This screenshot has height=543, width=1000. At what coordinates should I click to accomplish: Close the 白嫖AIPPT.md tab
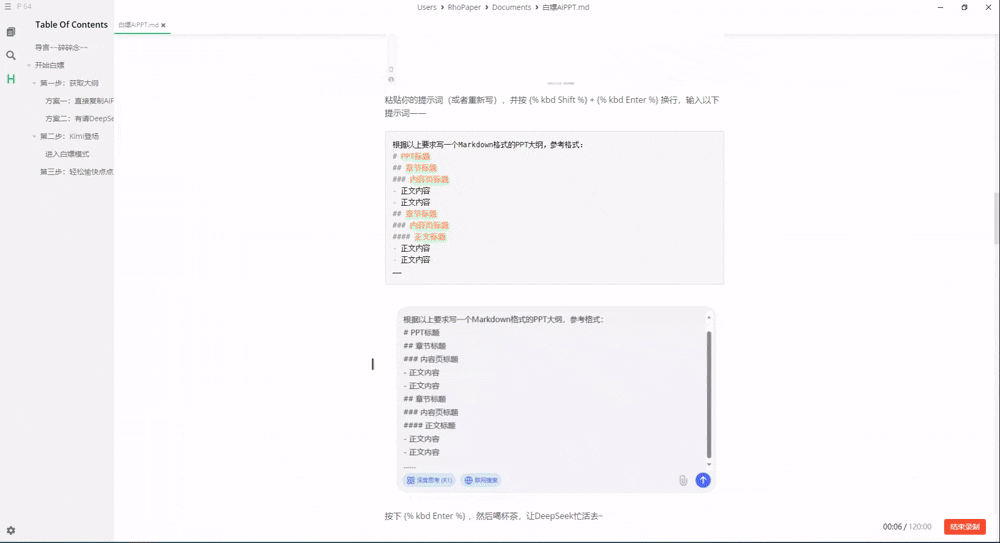point(163,26)
